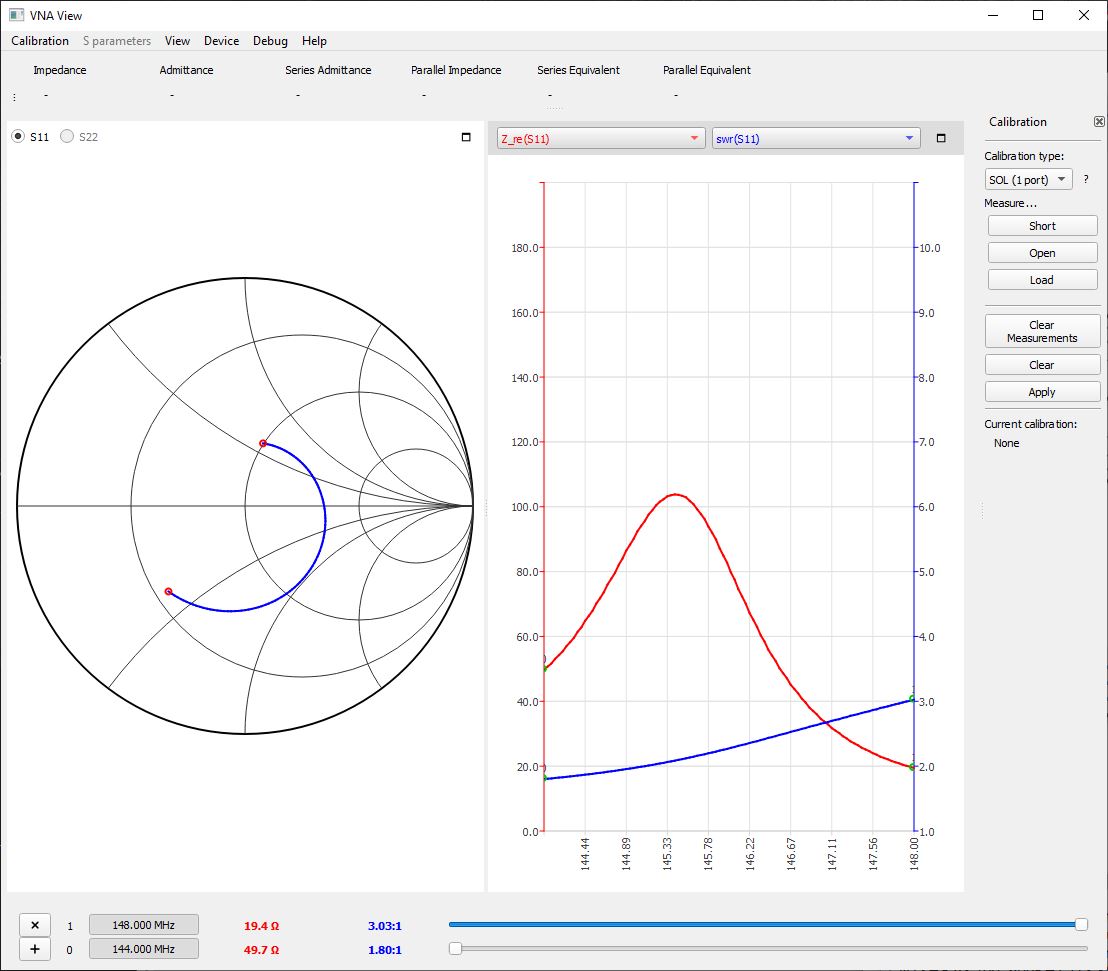Click the 144.000 MHz marker frequency button
The image size is (1108, 971).
pyautogui.click(x=143, y=949)
